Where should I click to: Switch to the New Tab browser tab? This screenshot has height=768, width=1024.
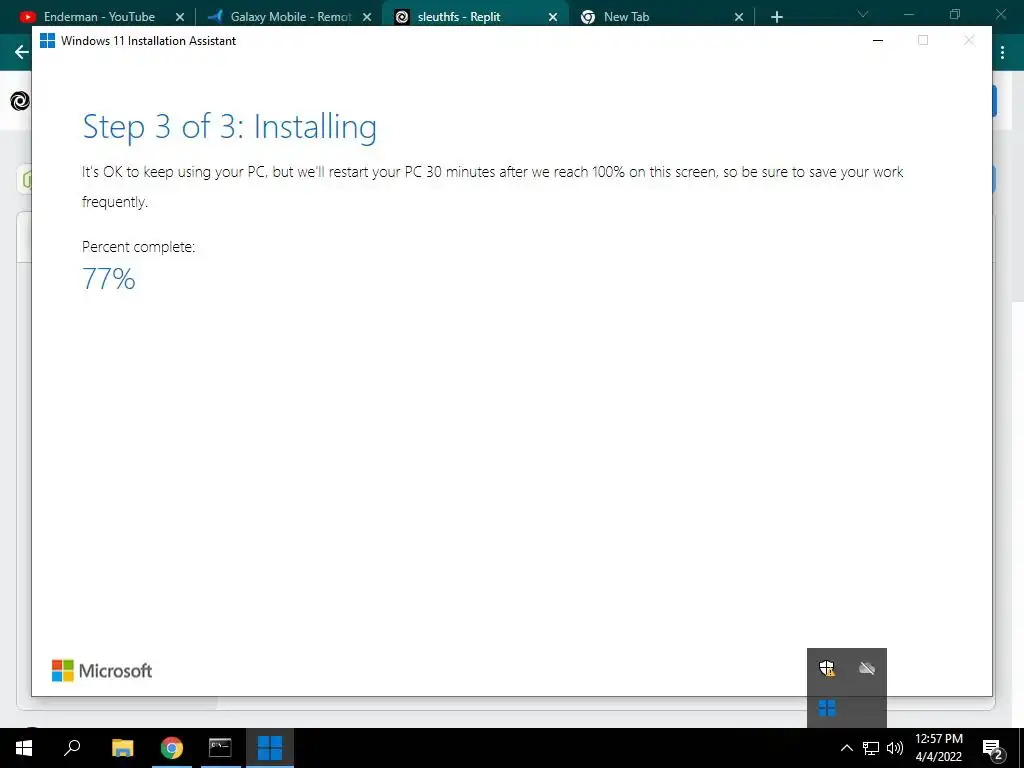pos(626,17)
